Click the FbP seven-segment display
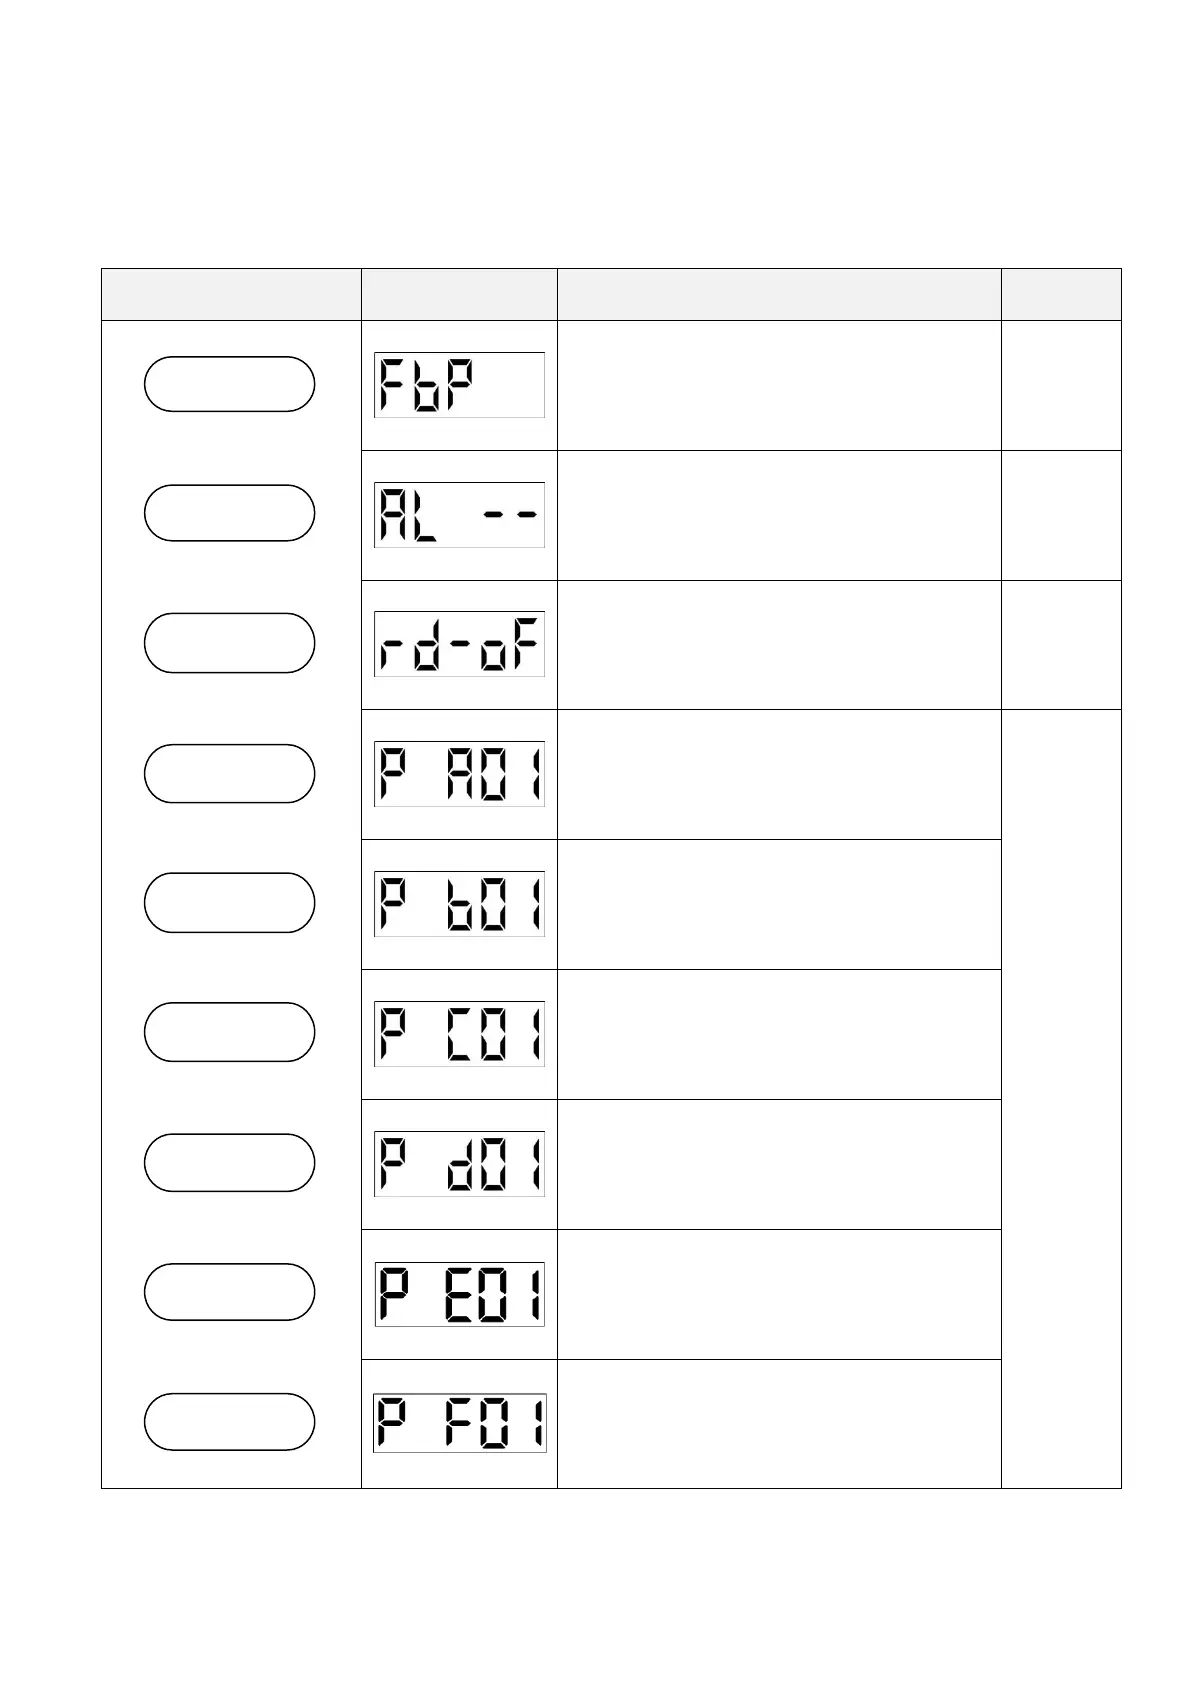This screenshot has width=1191, height=1684. click(x=459, y=385)
